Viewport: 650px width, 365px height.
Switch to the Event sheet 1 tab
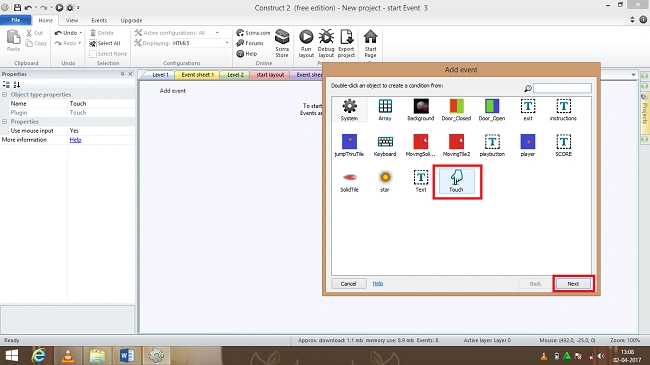coord(197,75)
